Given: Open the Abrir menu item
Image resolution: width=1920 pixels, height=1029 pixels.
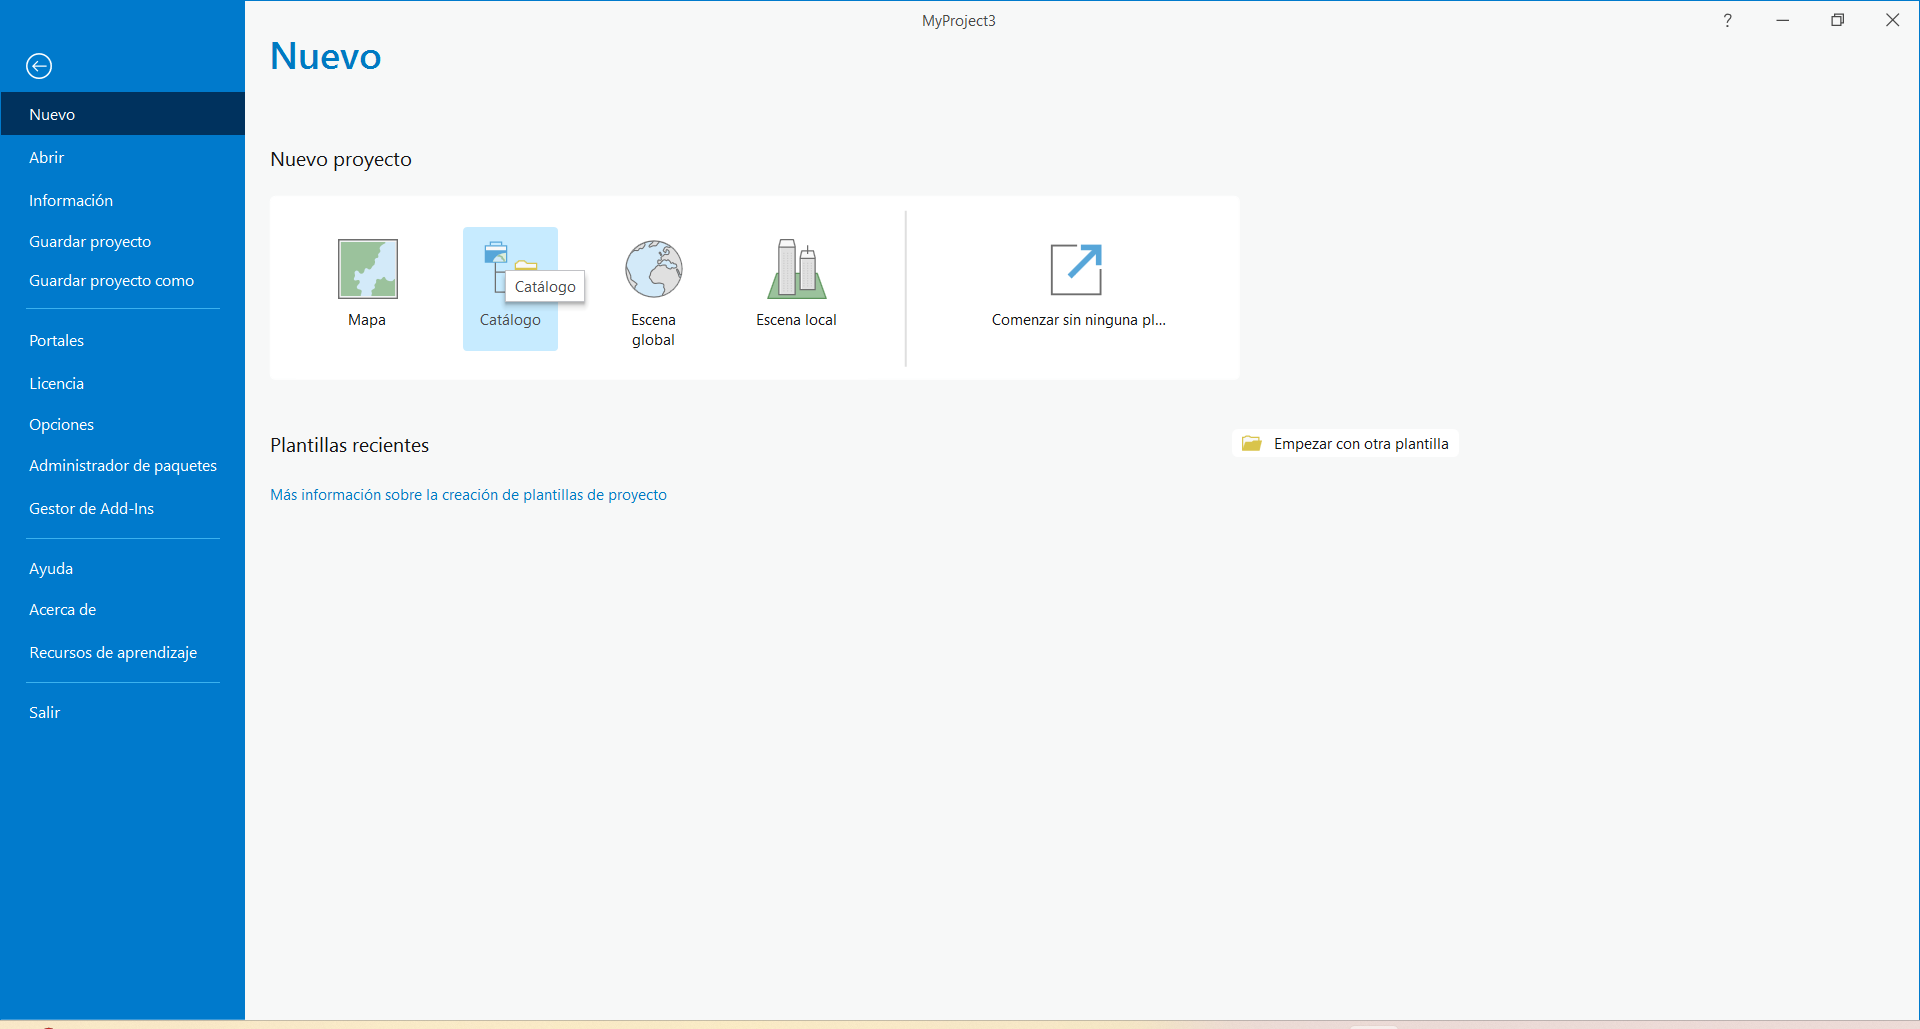Looking at the screenshot, I should 46,157.
